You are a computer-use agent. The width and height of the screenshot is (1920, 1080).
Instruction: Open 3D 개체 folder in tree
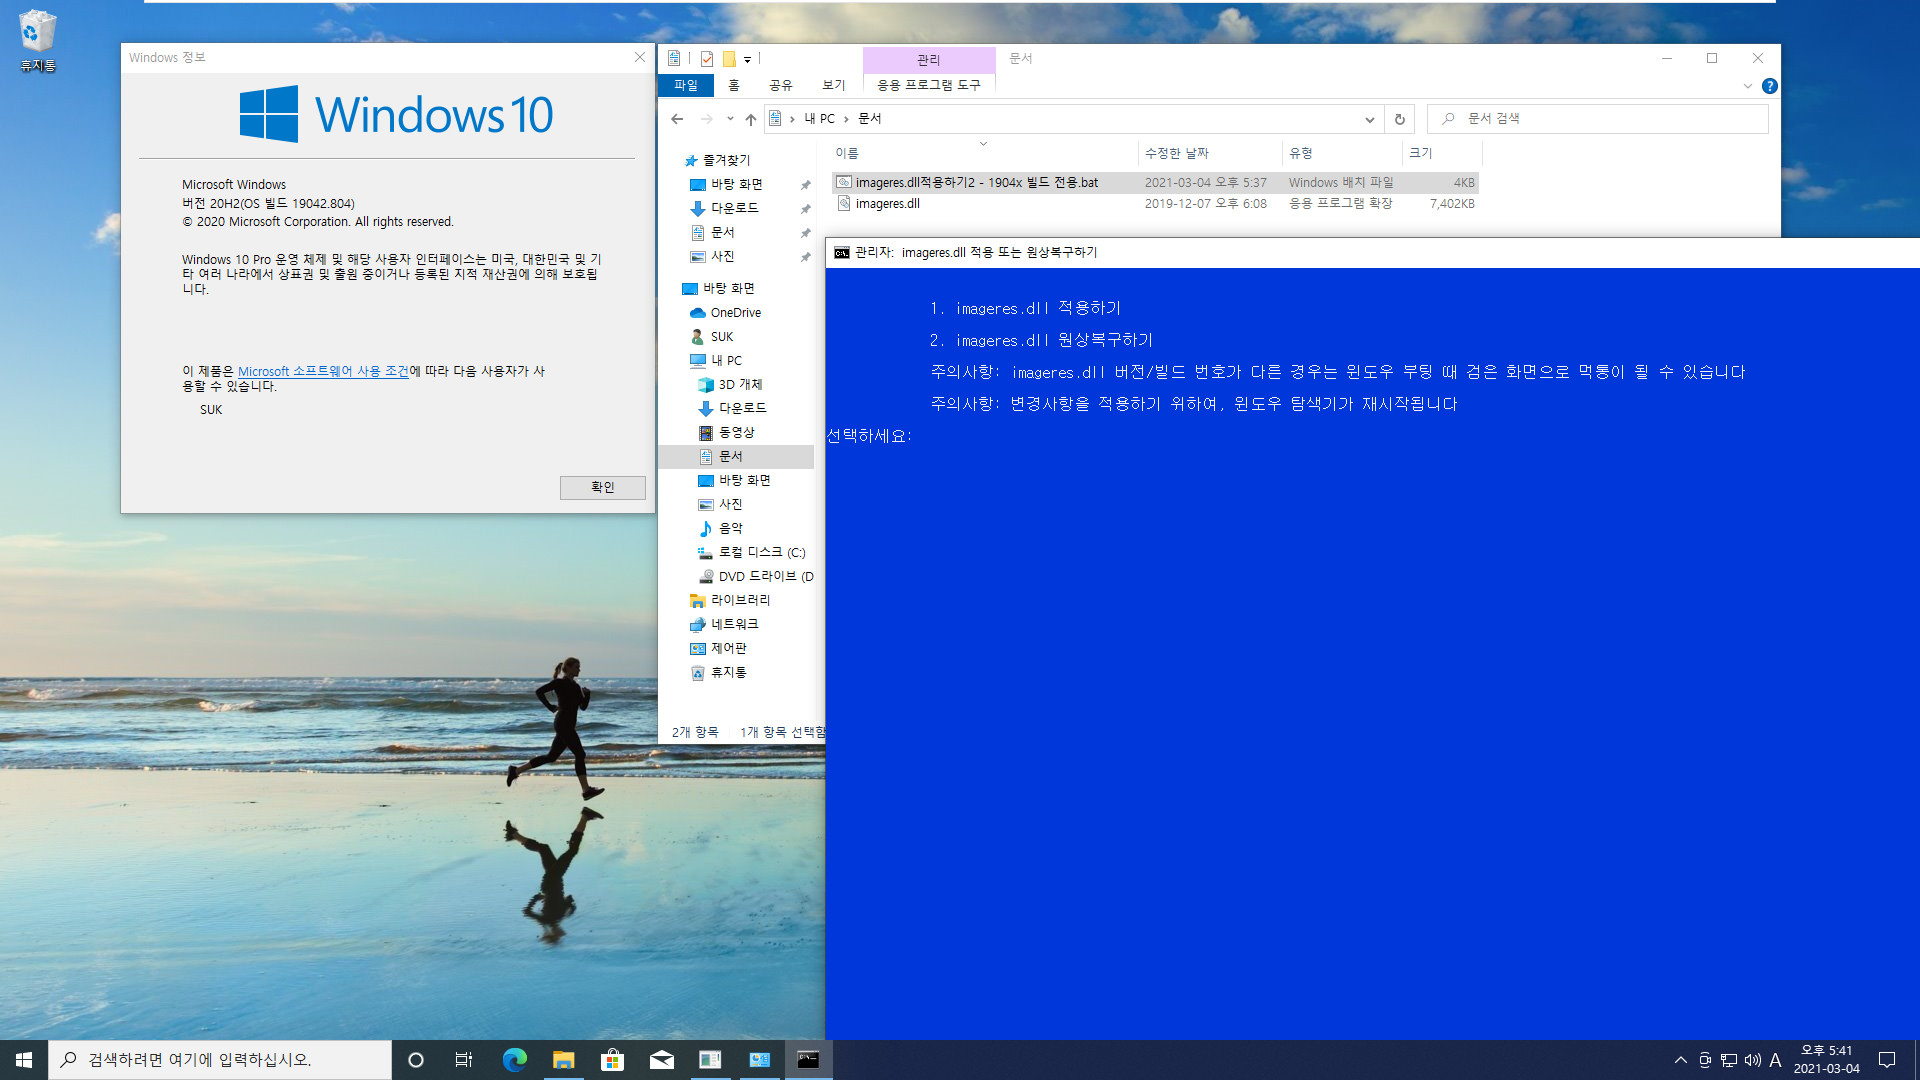(740, 385)
